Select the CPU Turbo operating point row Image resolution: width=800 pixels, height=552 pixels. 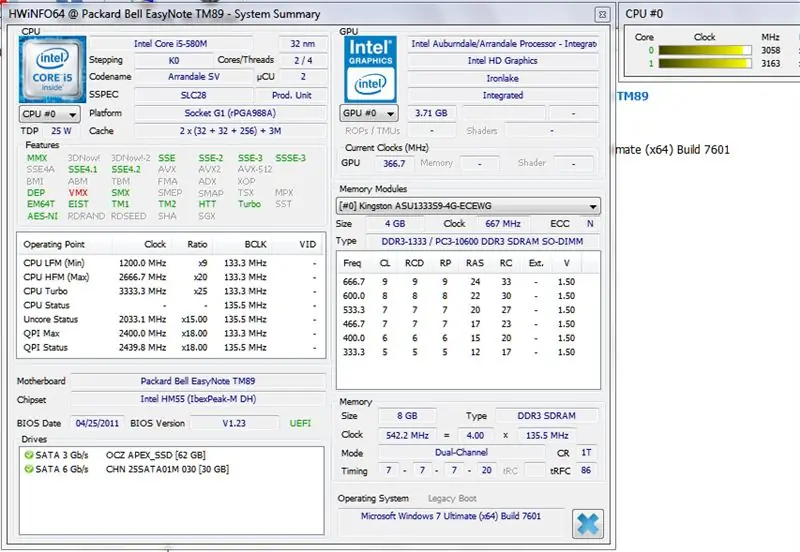(171, 291)
